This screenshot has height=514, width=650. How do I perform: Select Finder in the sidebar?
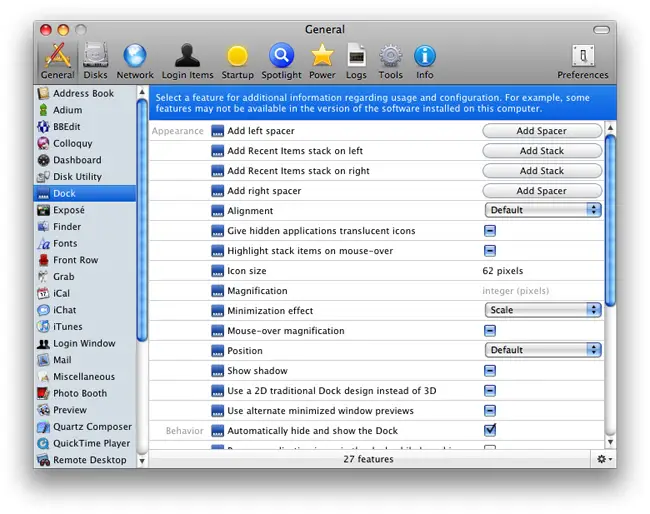(85, 227)
